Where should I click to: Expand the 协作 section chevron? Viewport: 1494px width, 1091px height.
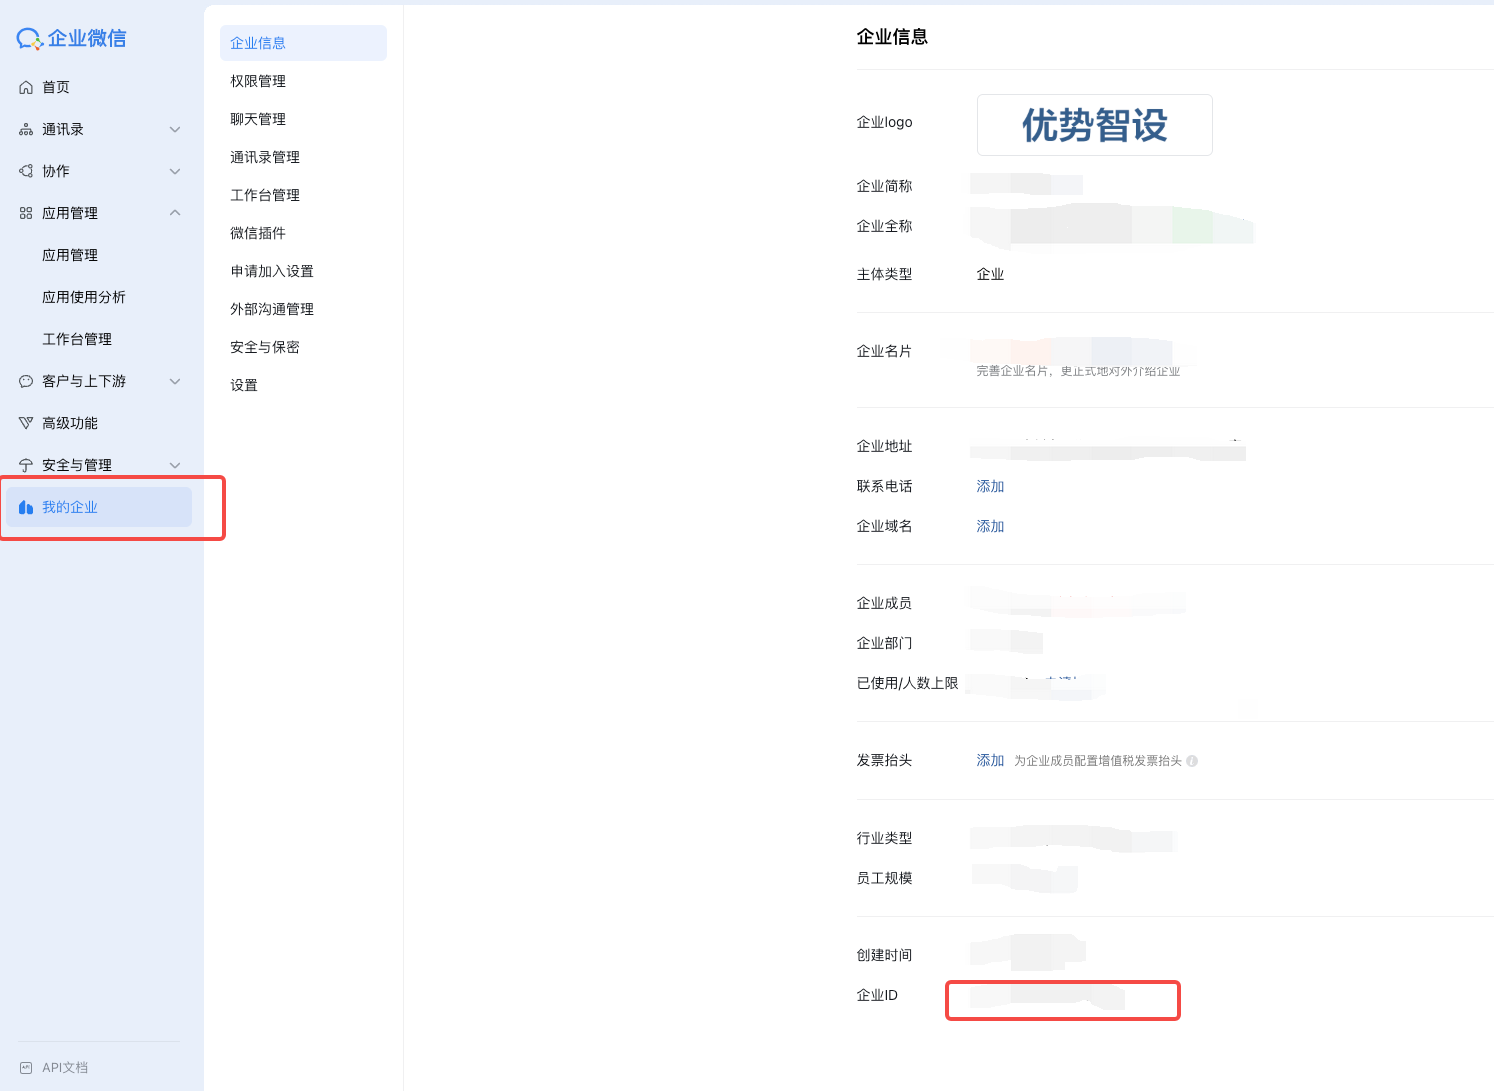pyautogui.click(x=175, y=172)
